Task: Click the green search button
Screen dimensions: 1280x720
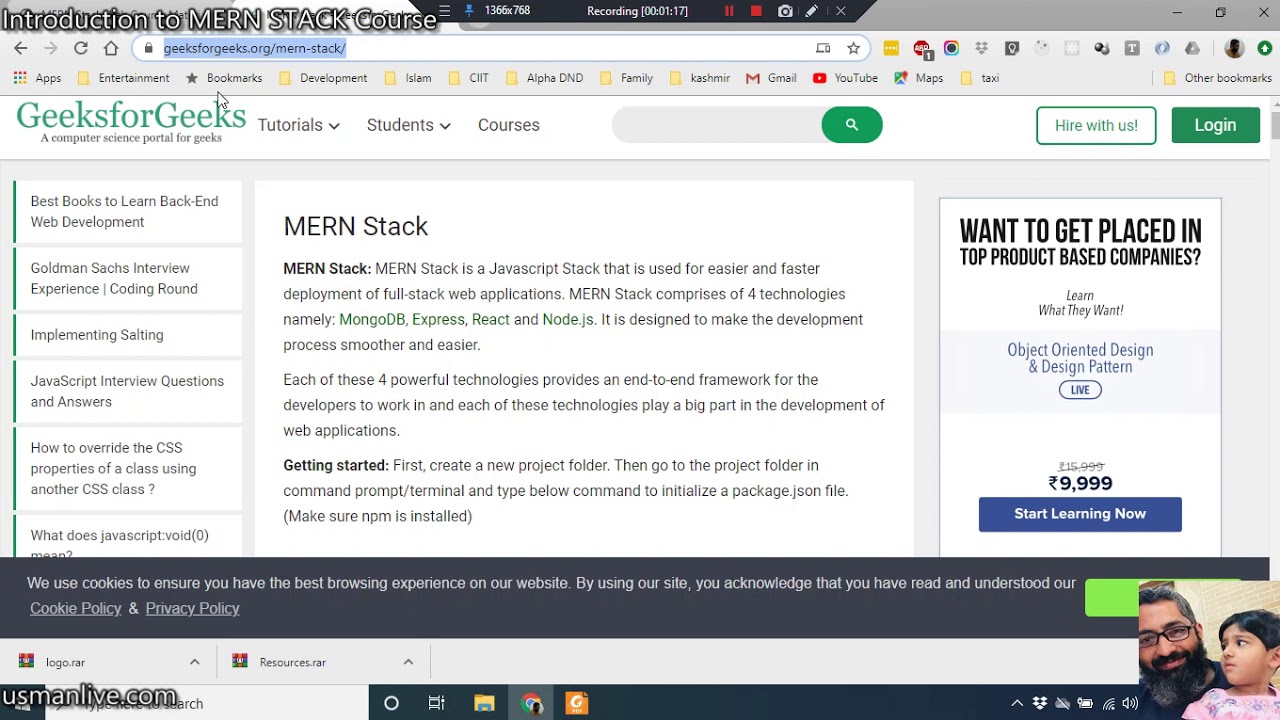Action: pos(852,125)
